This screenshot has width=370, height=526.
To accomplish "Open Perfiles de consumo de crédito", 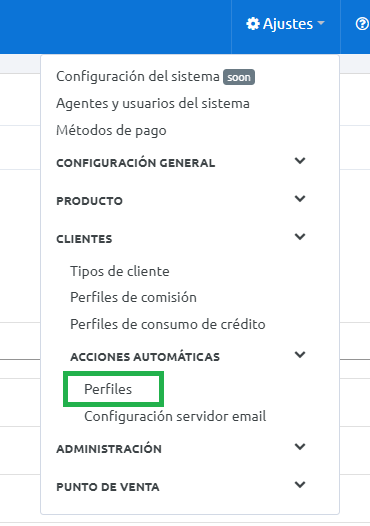I will (x=168, y=324).
